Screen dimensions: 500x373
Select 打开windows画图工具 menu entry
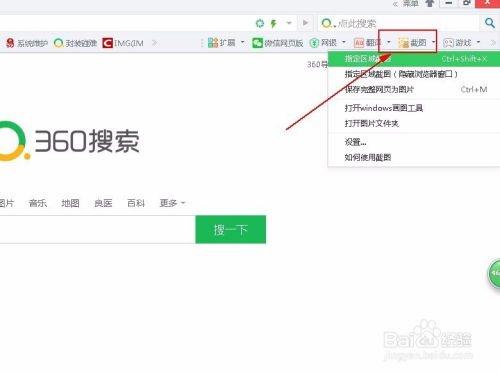(x=414, y=108)
